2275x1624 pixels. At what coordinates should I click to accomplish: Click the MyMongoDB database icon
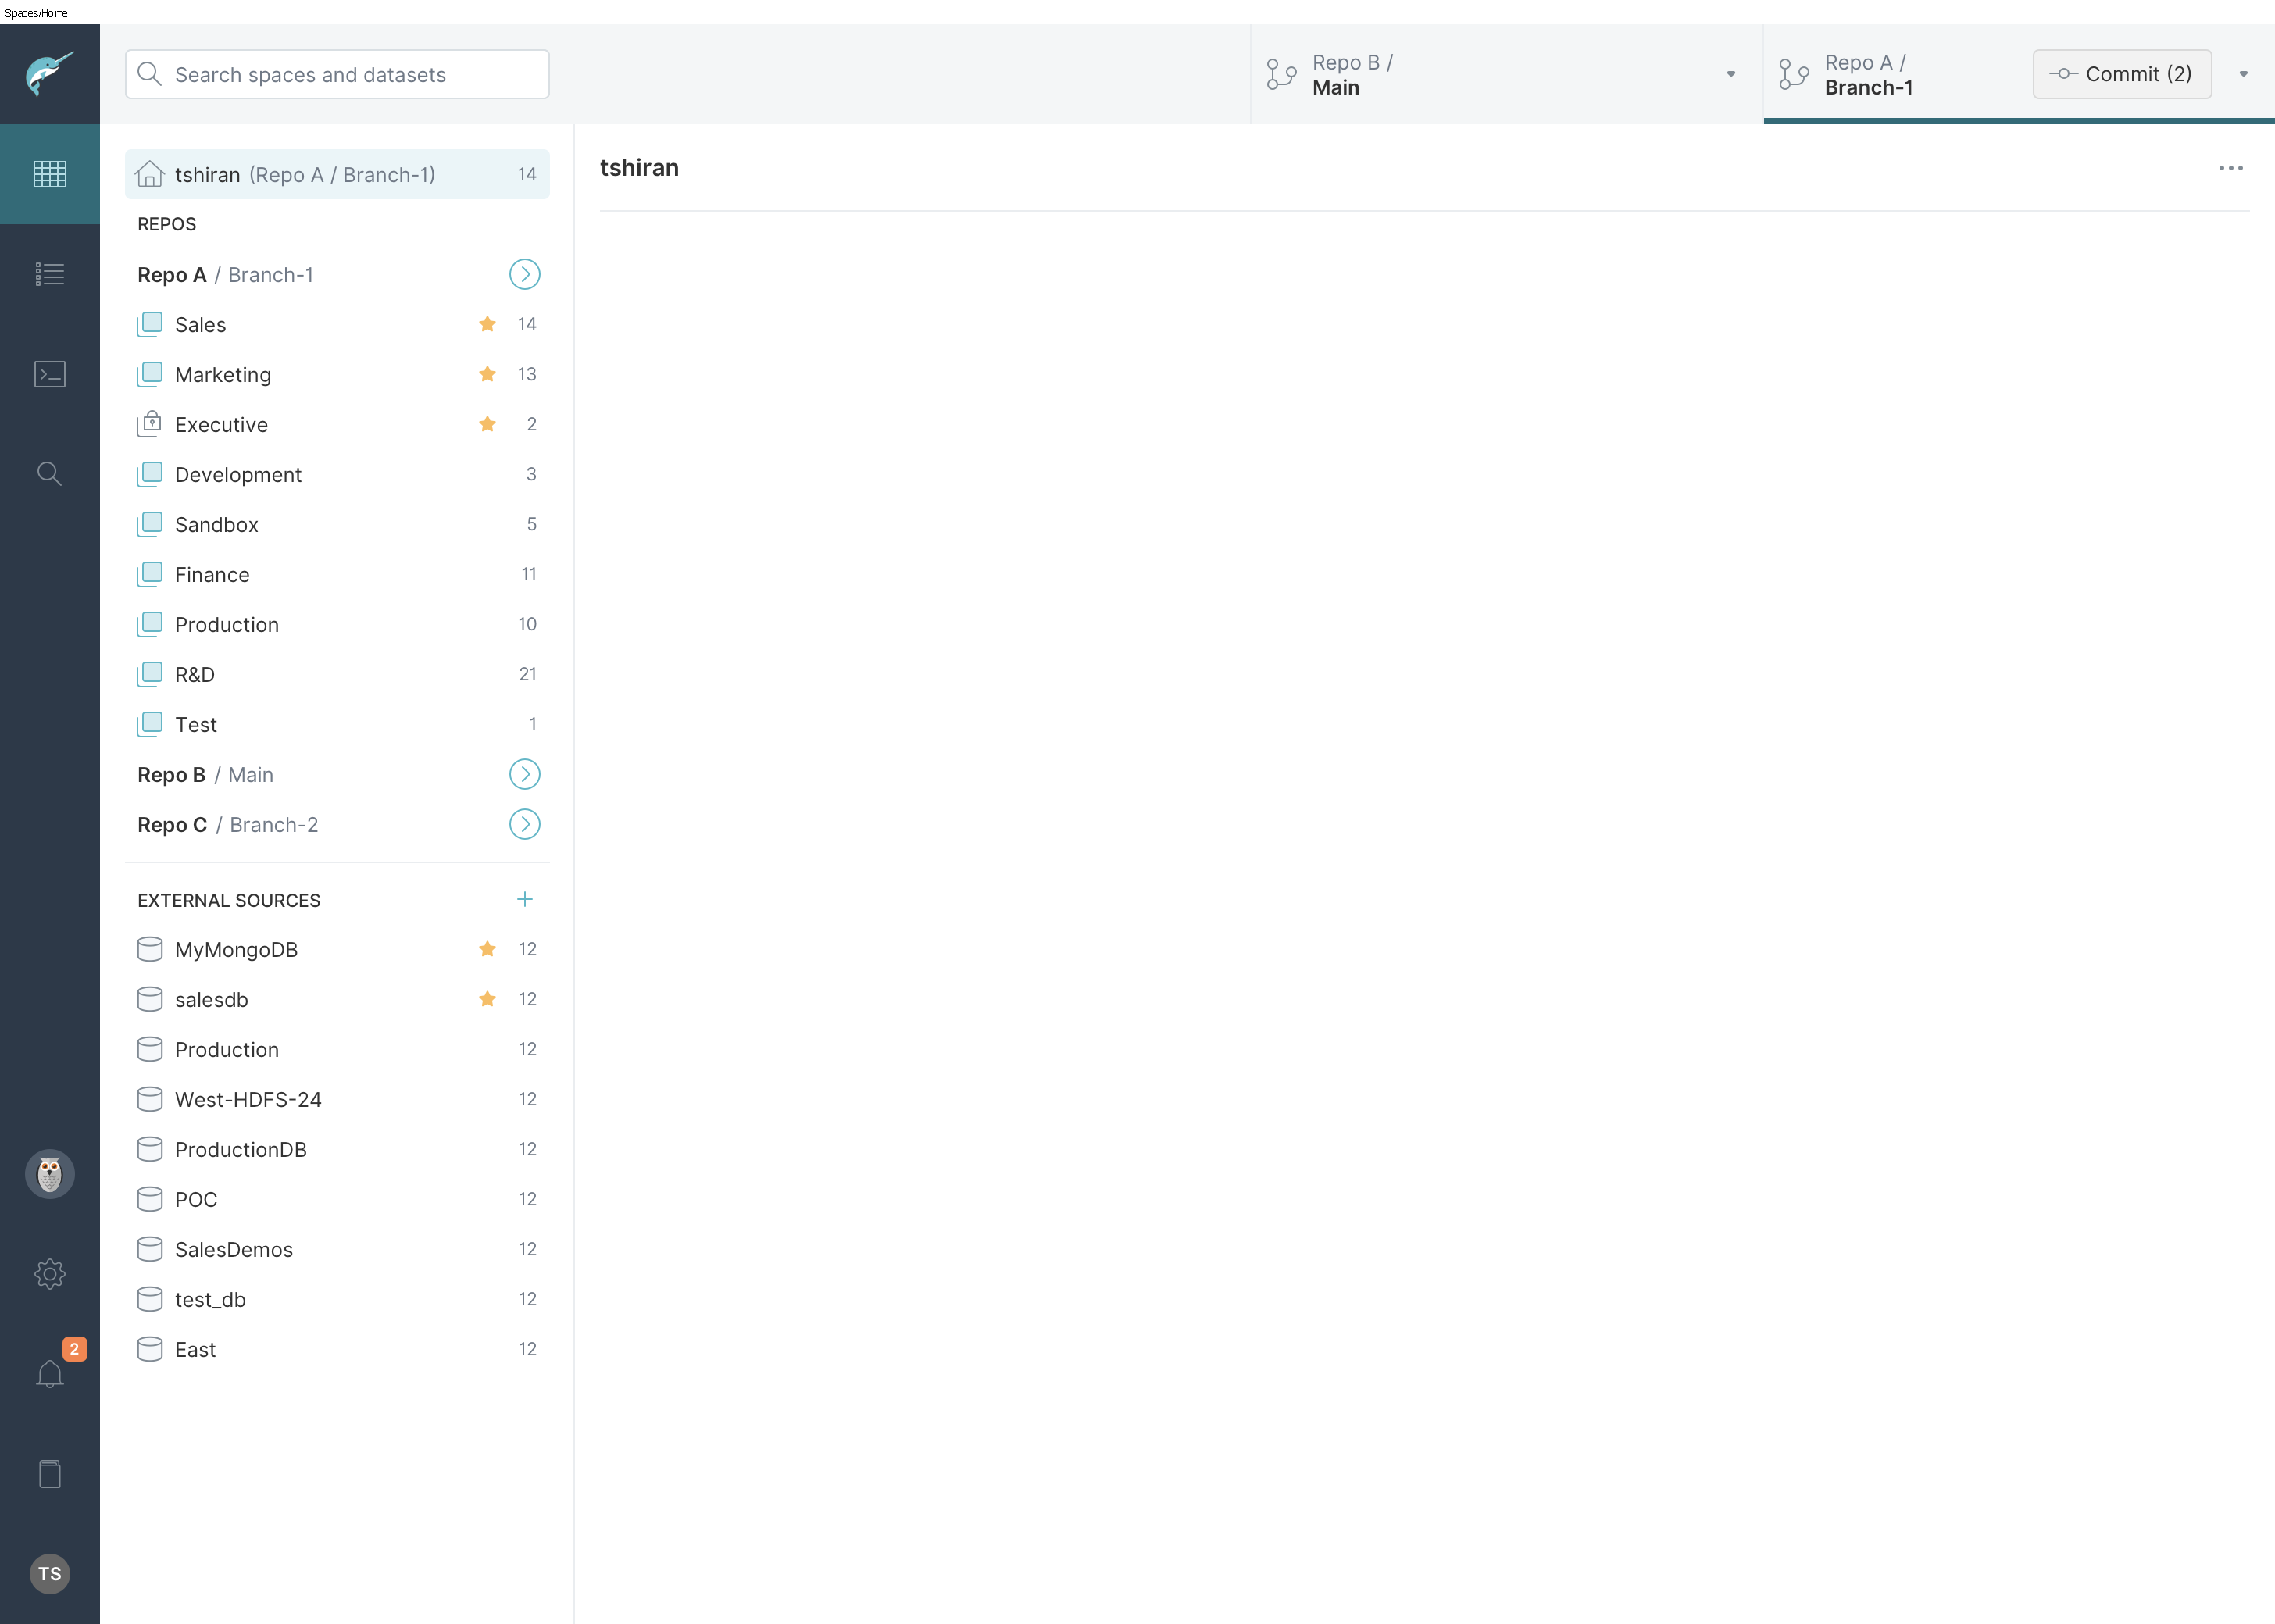150,949
